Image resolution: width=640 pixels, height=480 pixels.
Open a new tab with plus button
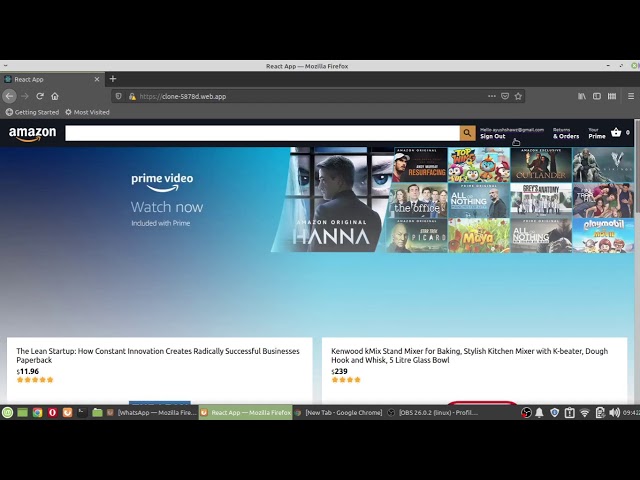point(113,79)
